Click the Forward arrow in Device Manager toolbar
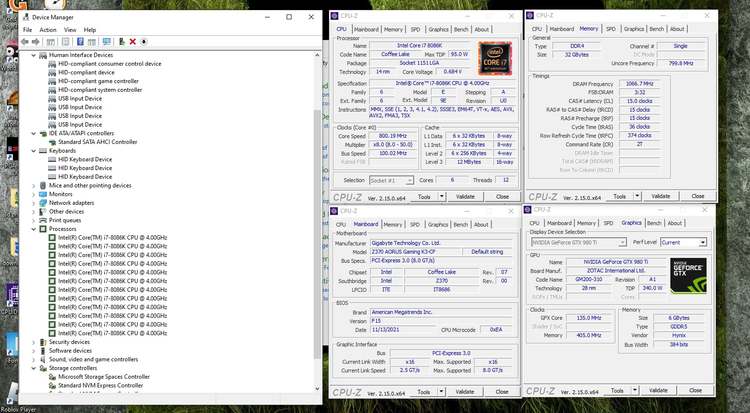Image resolution: width=750 pixels, height=413 pixels. 35,42
